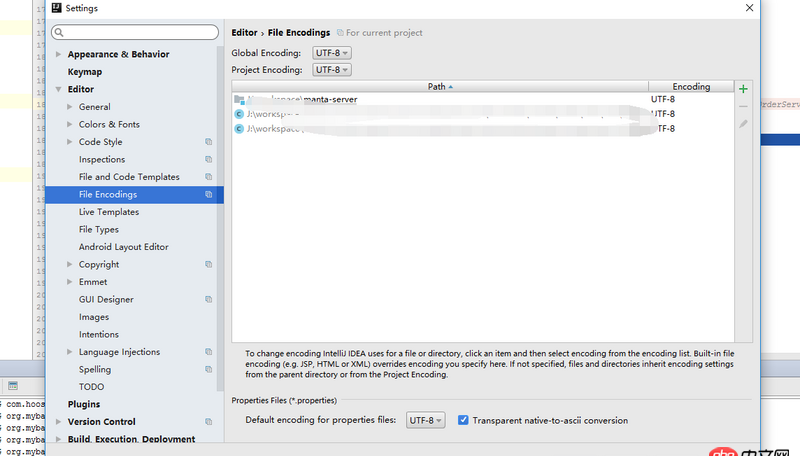Select Keymap in settings tree
800x456 pixels.
pyautogui.click(x=85, y=72)
